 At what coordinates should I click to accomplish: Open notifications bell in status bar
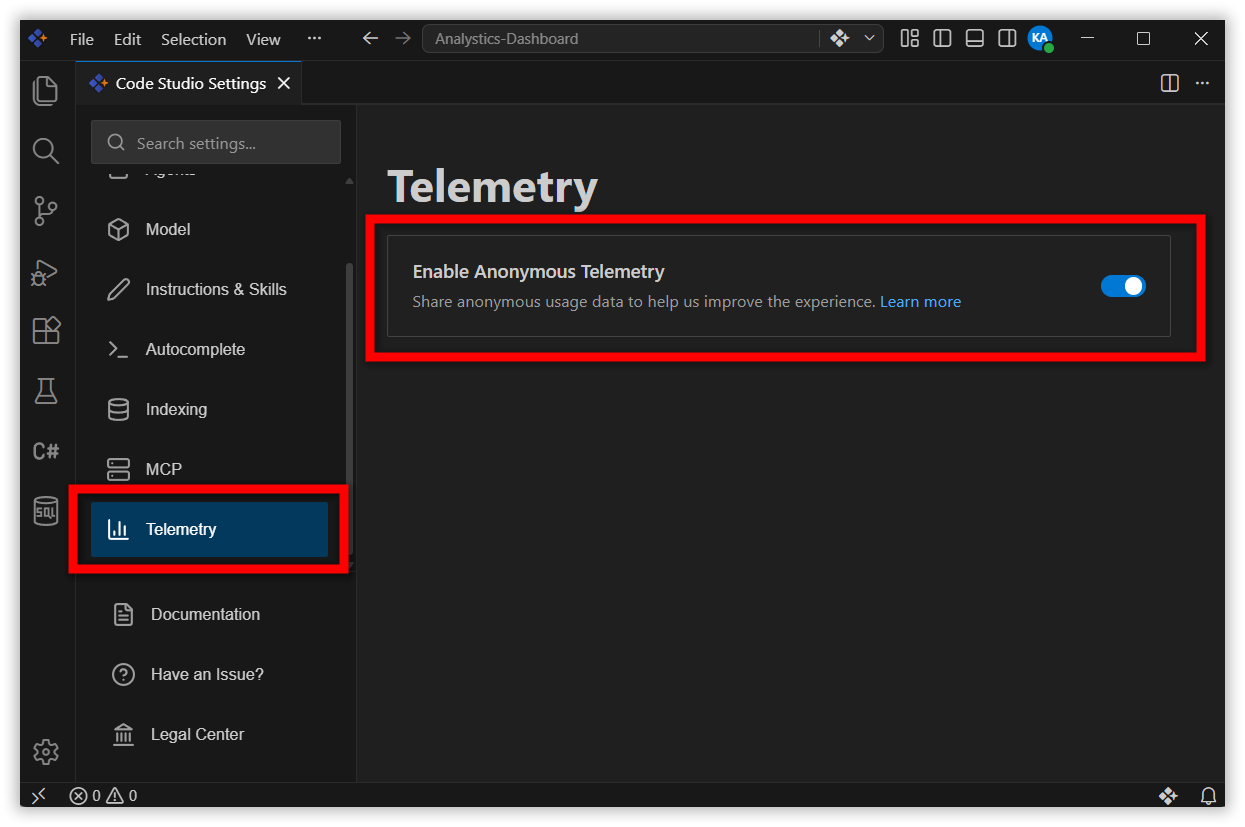tap(1208, 796)
